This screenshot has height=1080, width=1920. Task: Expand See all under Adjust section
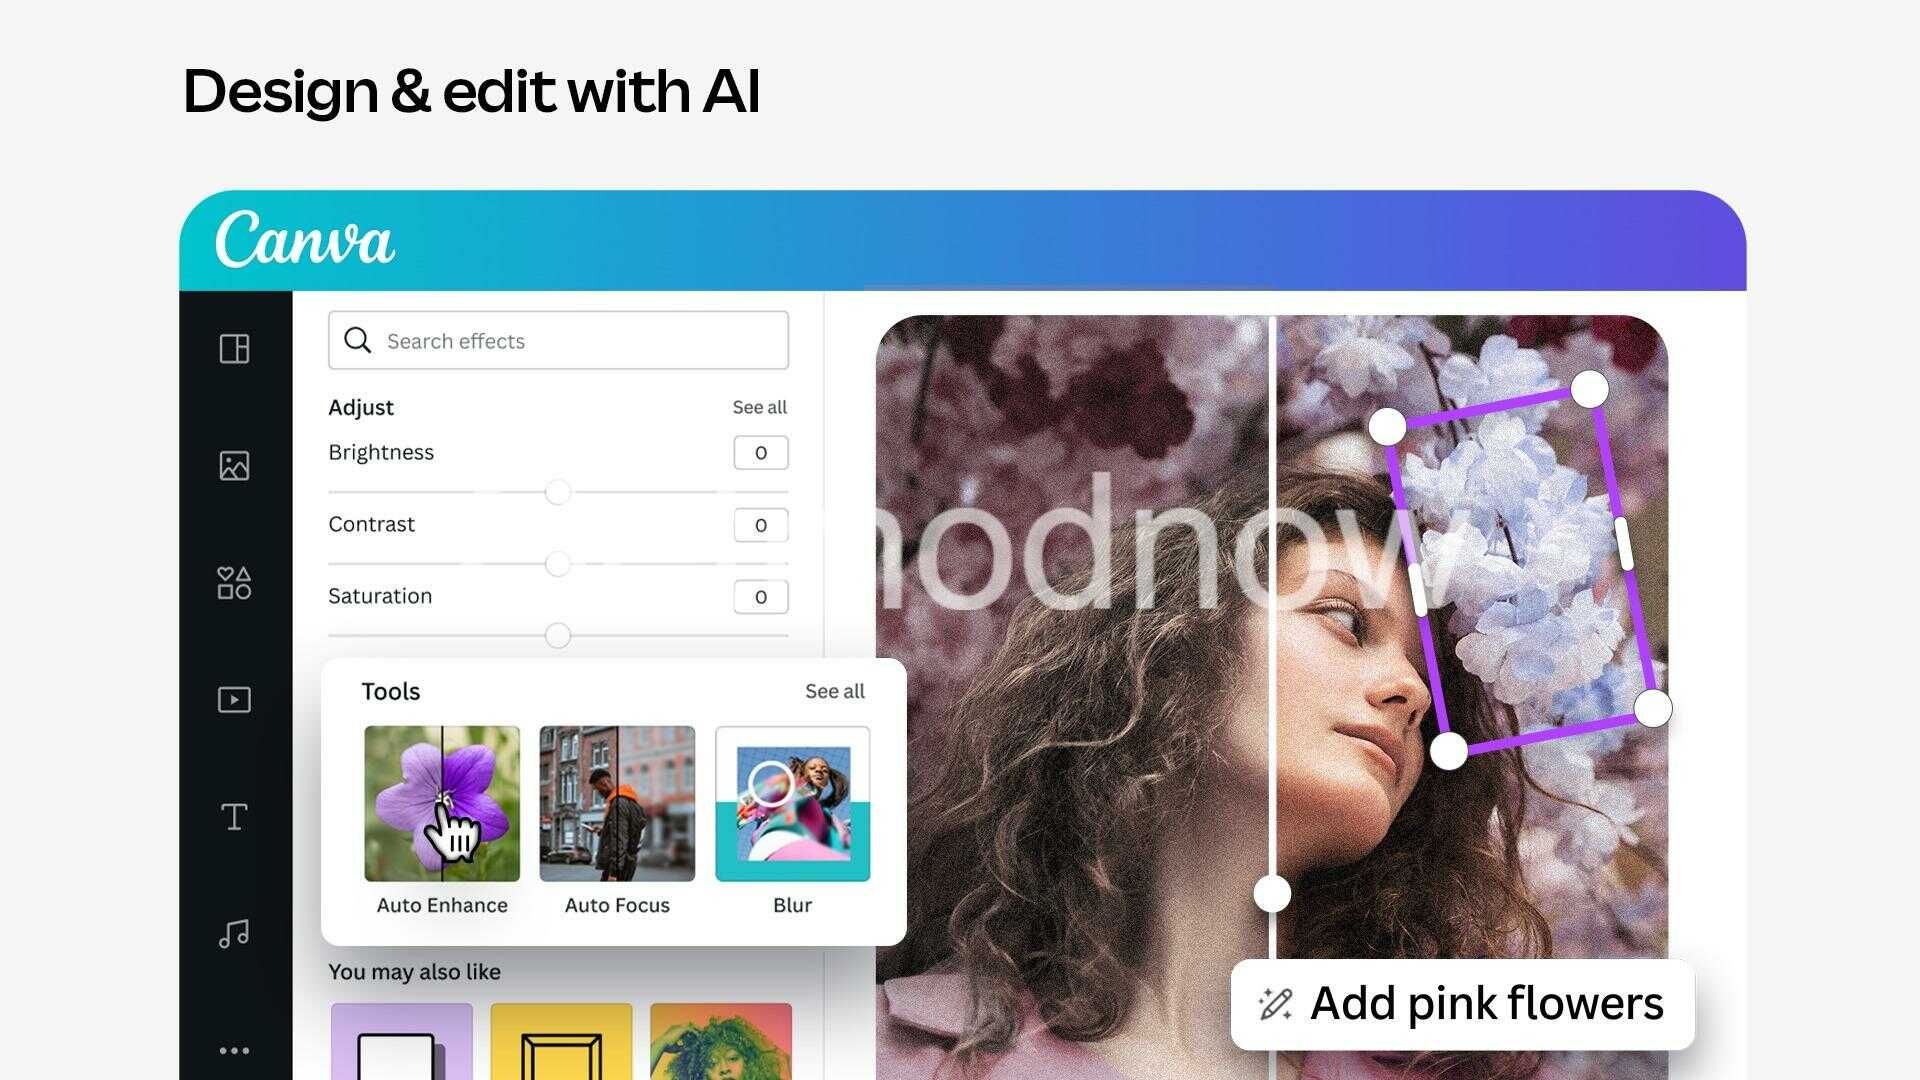[760, 406]
